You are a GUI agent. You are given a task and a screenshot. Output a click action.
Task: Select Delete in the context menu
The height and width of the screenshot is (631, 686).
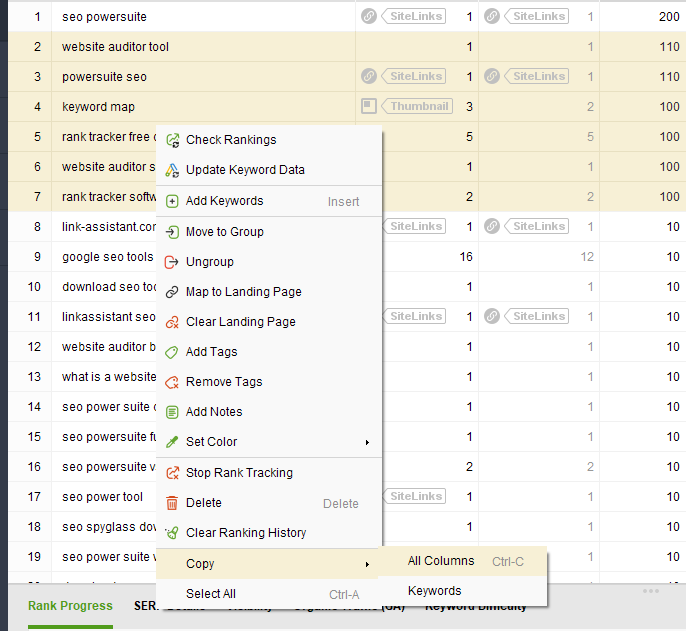point(269,503)
